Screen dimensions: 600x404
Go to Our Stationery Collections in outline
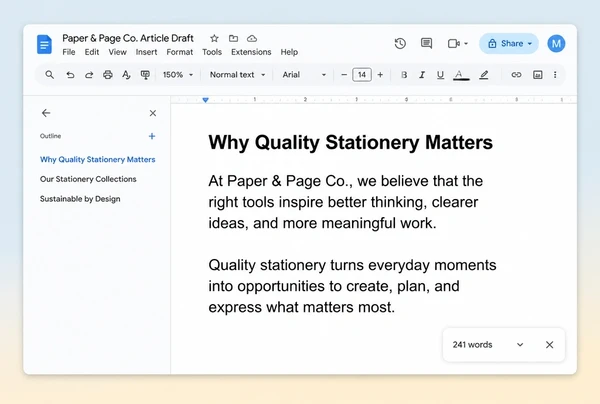[88, 179]
